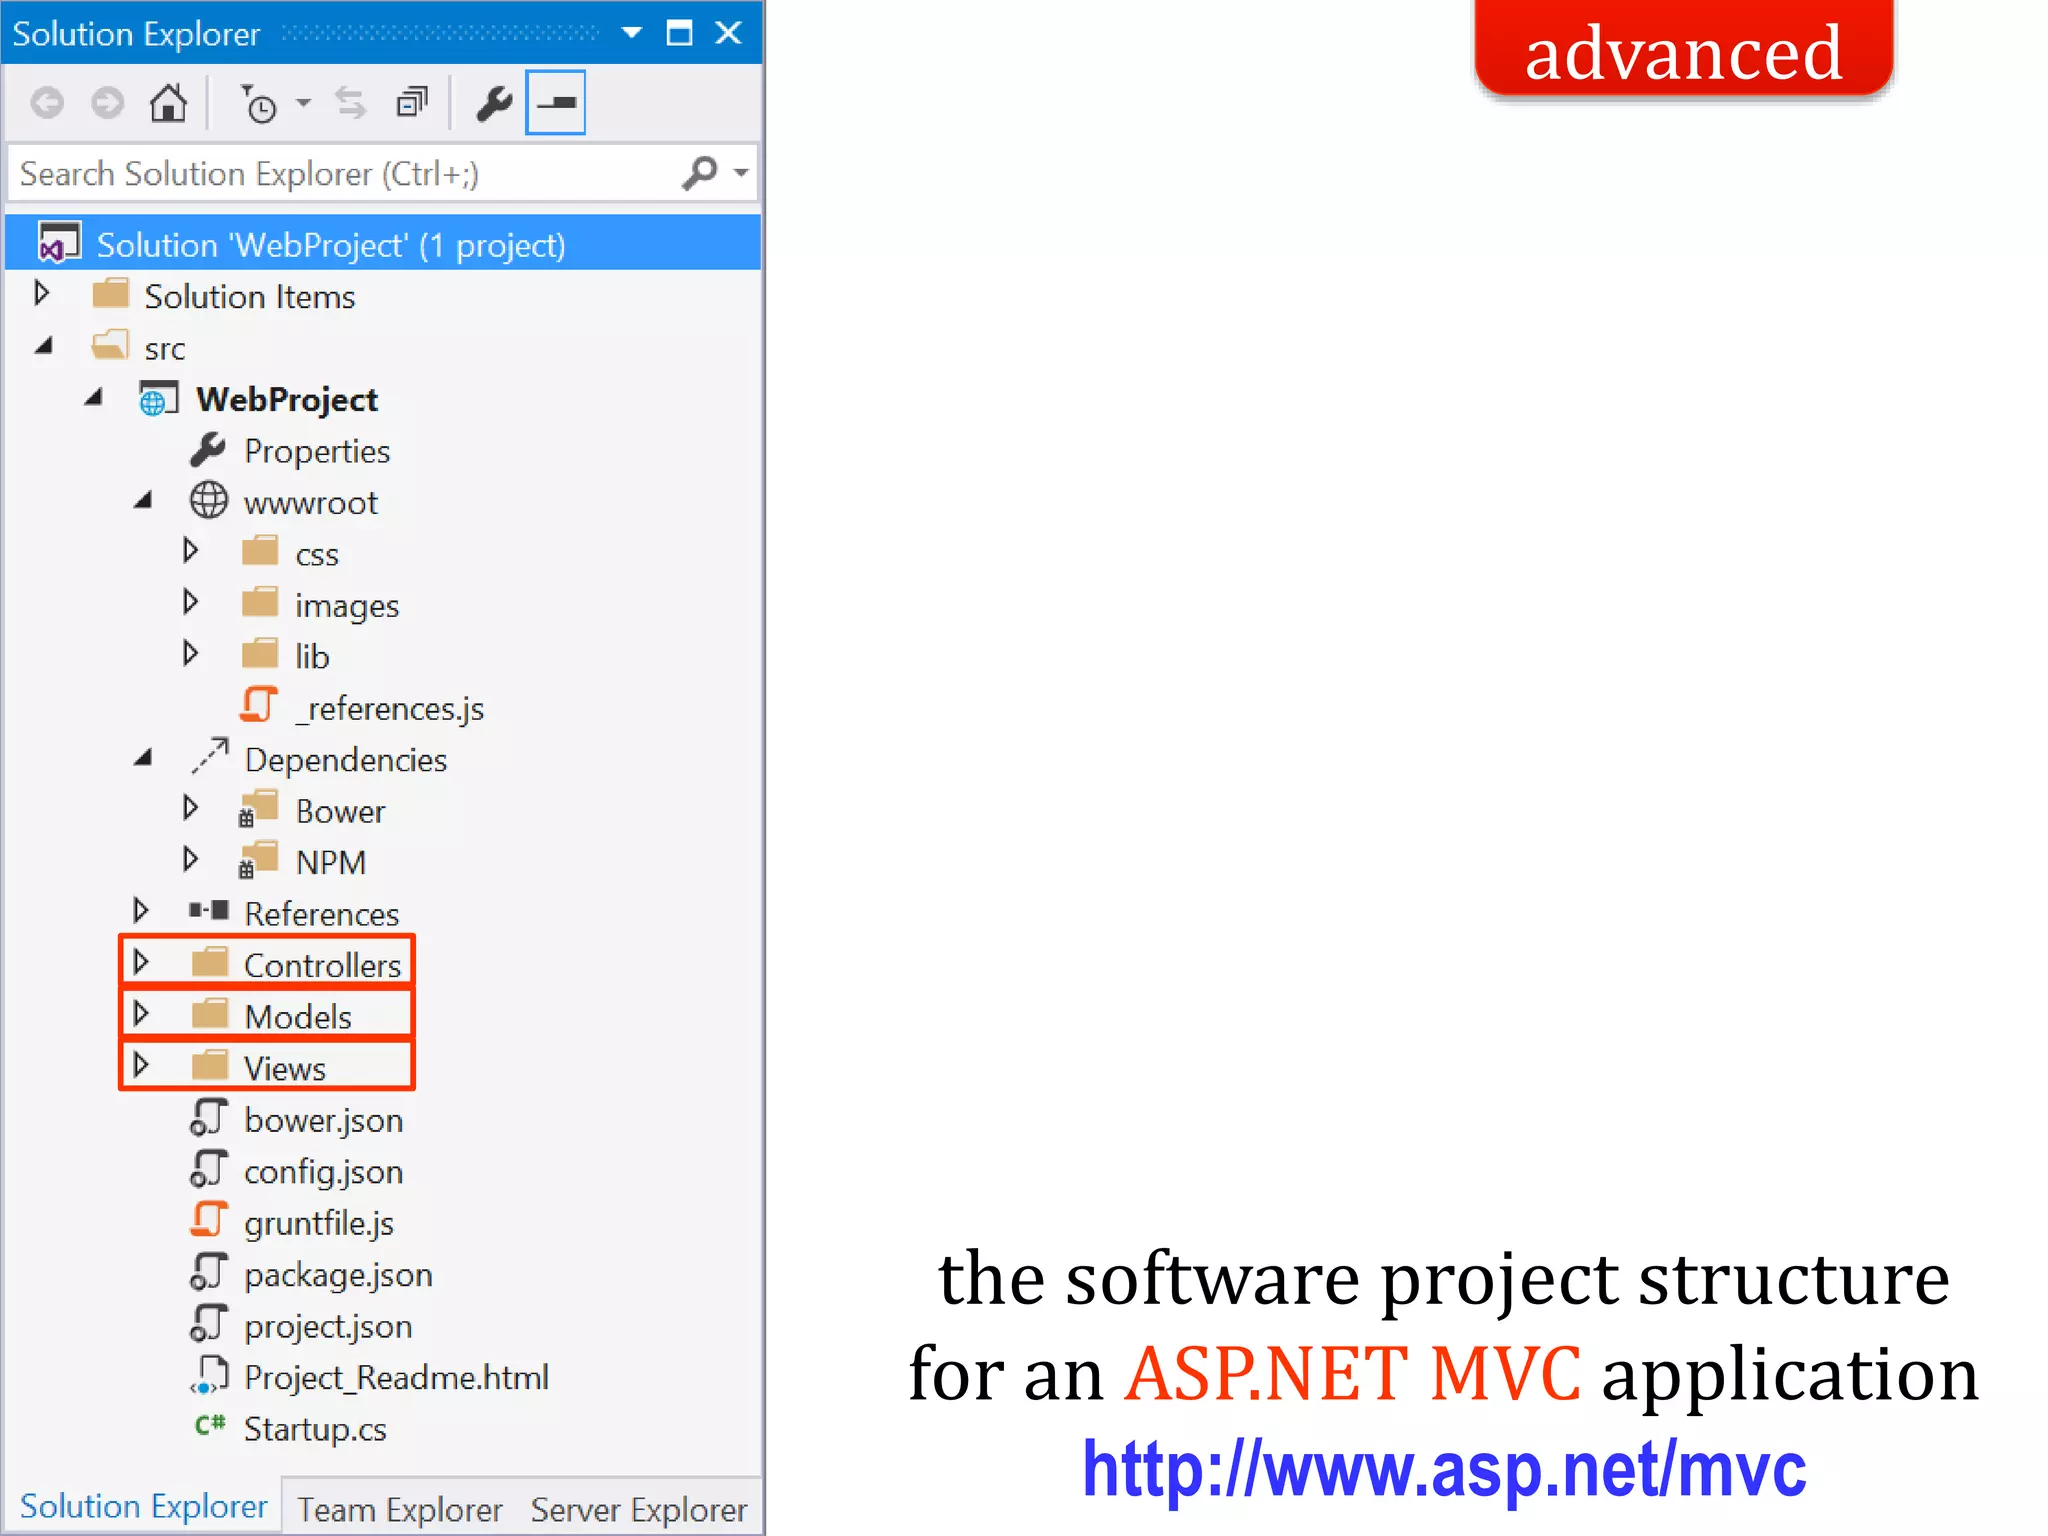Select the lib folder icon
Viewport: 2048px width, 1536px height.
(261, 654)
